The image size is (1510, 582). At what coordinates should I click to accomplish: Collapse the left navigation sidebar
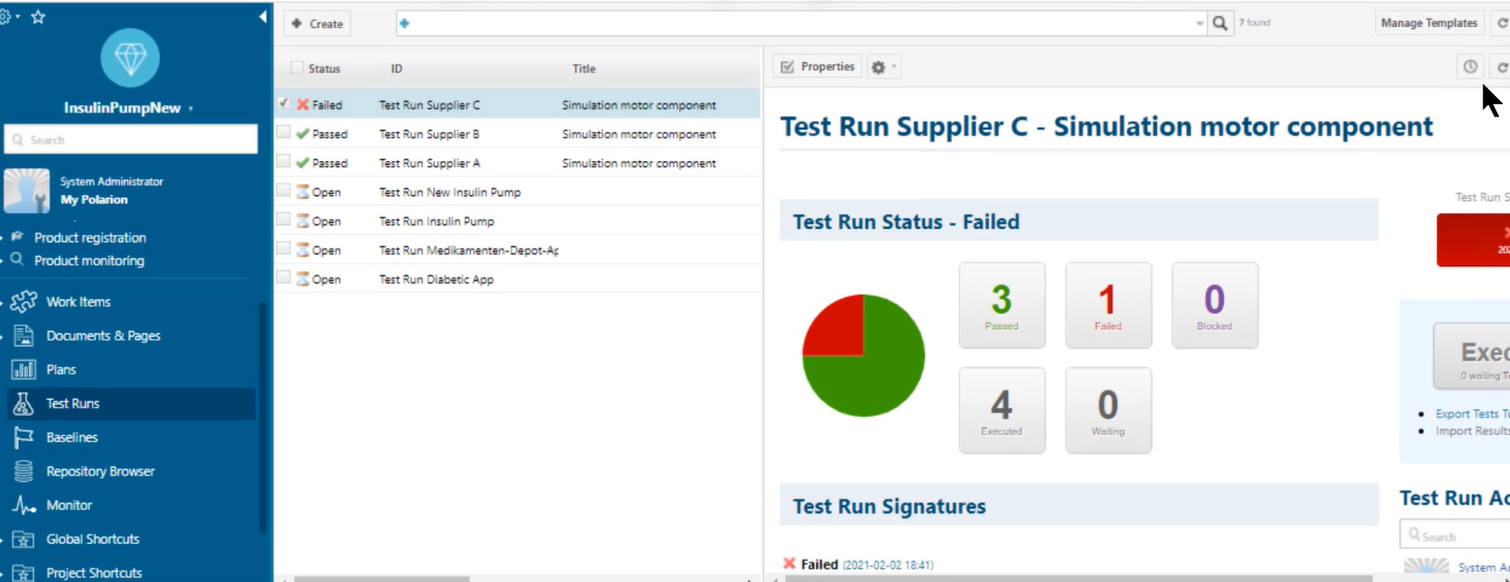coord(262,17)
